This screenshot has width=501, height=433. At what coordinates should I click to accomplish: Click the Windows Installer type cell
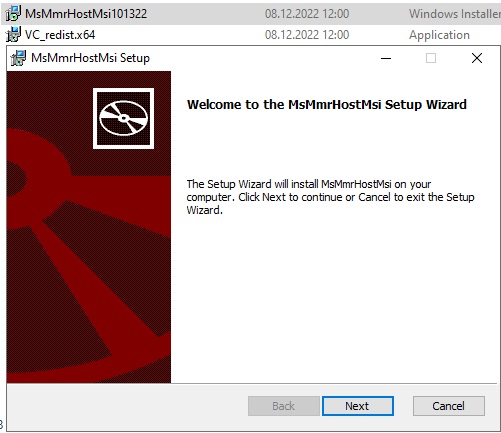tap(455, 14)
